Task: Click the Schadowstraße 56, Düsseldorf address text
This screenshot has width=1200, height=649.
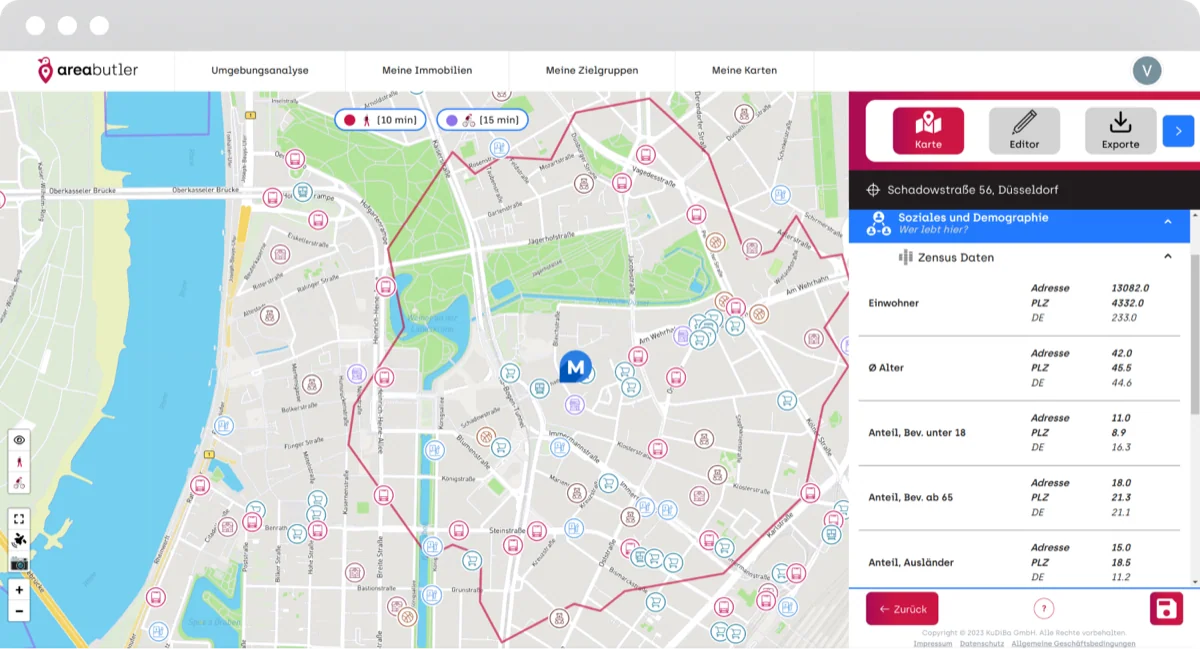Action: [972, 190]
